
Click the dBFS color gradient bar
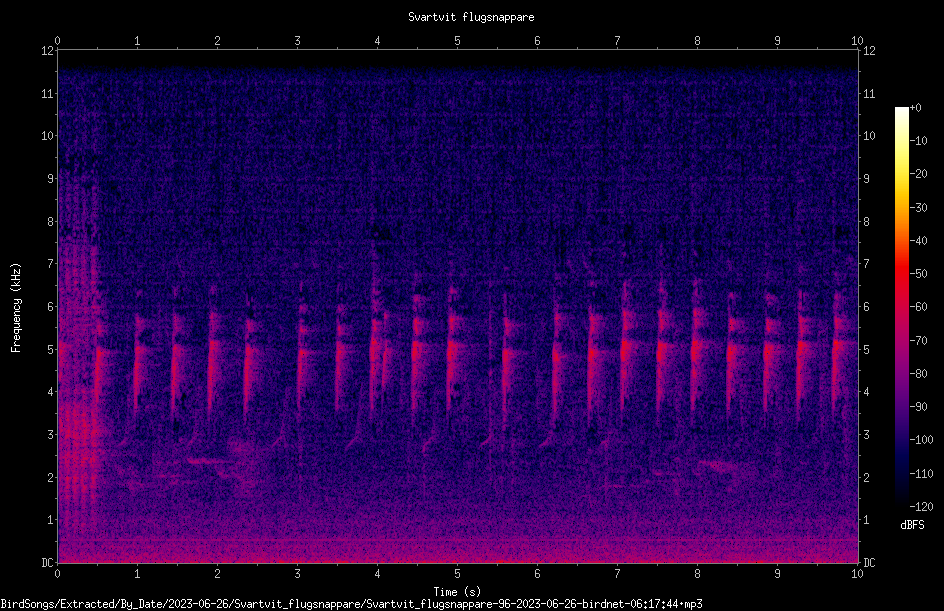(x=901, y=307)
